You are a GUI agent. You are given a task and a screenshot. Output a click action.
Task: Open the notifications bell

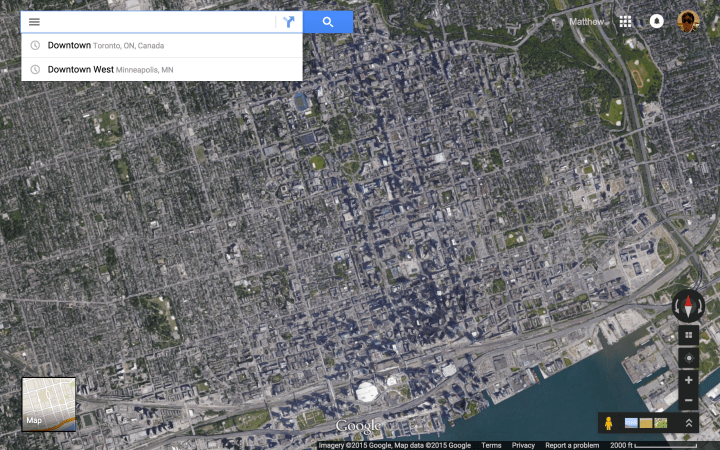tap(657, 22)
